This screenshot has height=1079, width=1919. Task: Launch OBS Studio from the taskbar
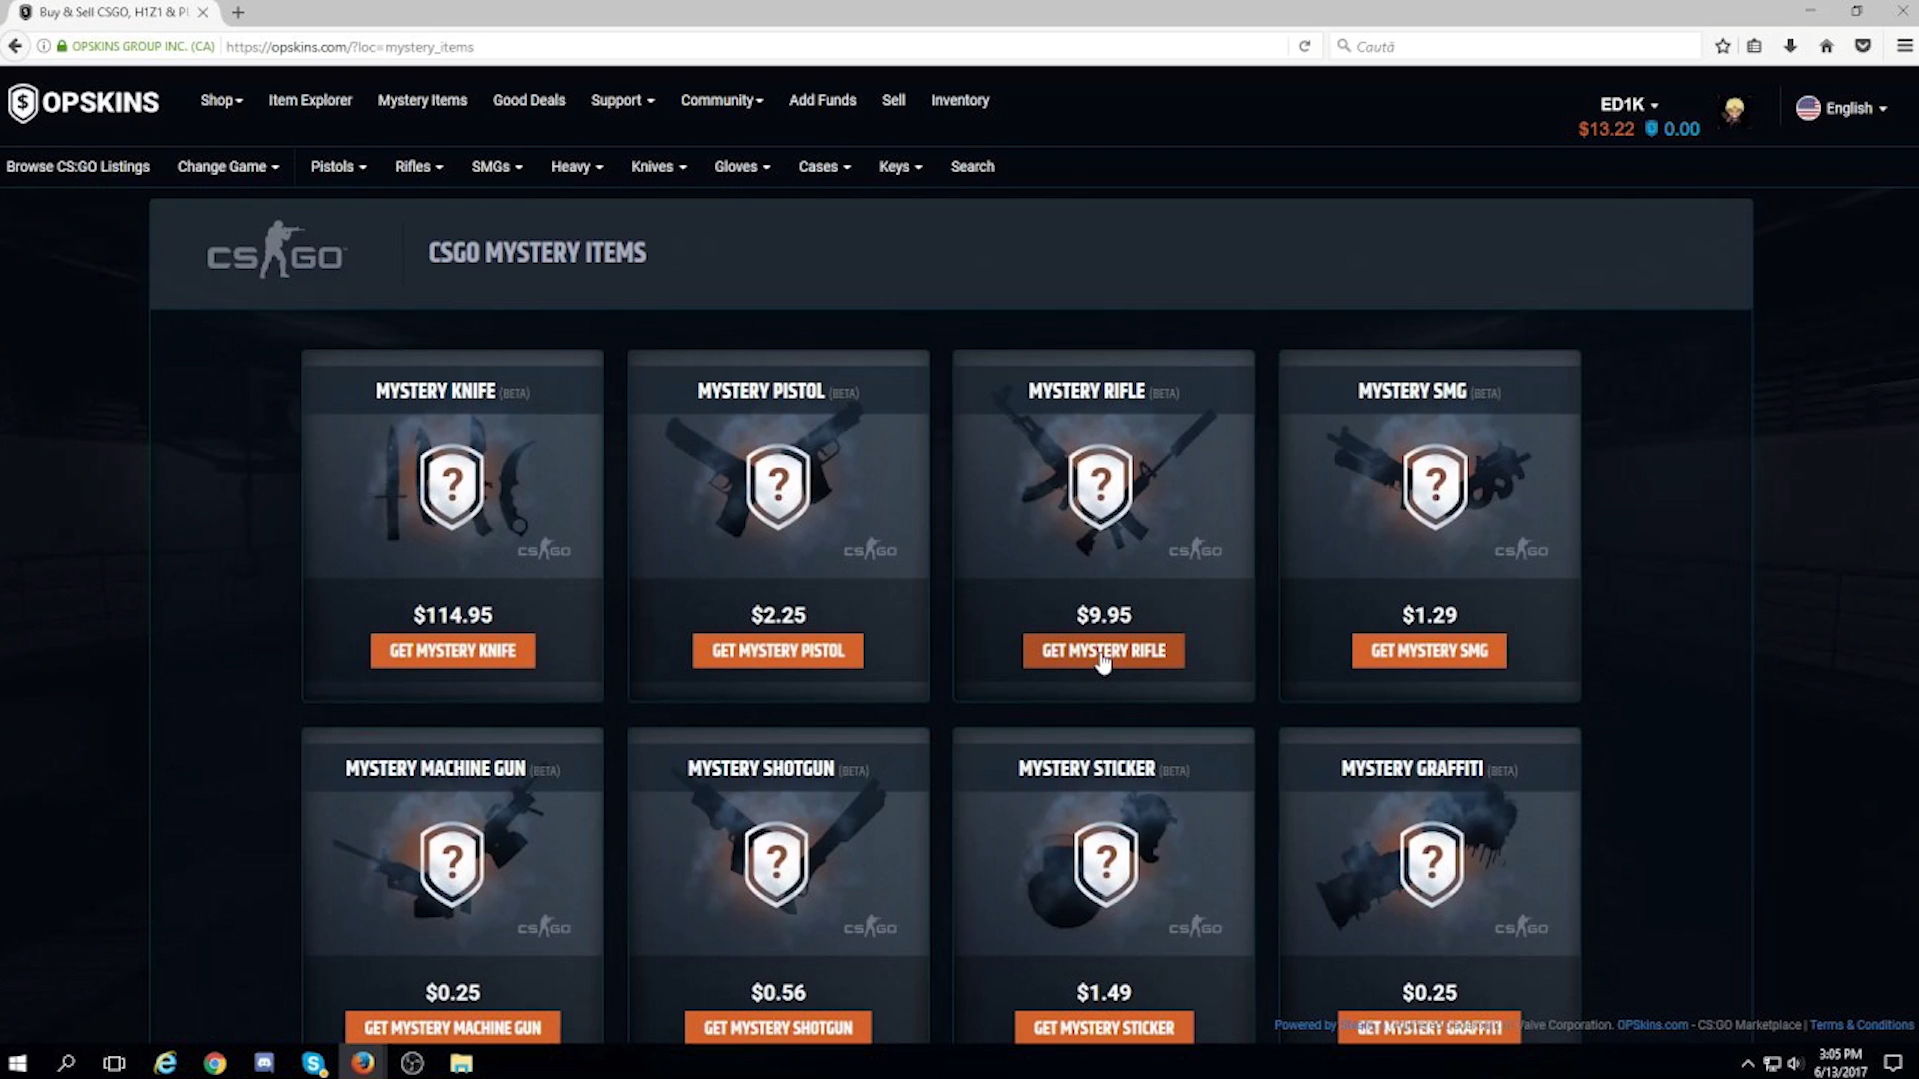412,1063
